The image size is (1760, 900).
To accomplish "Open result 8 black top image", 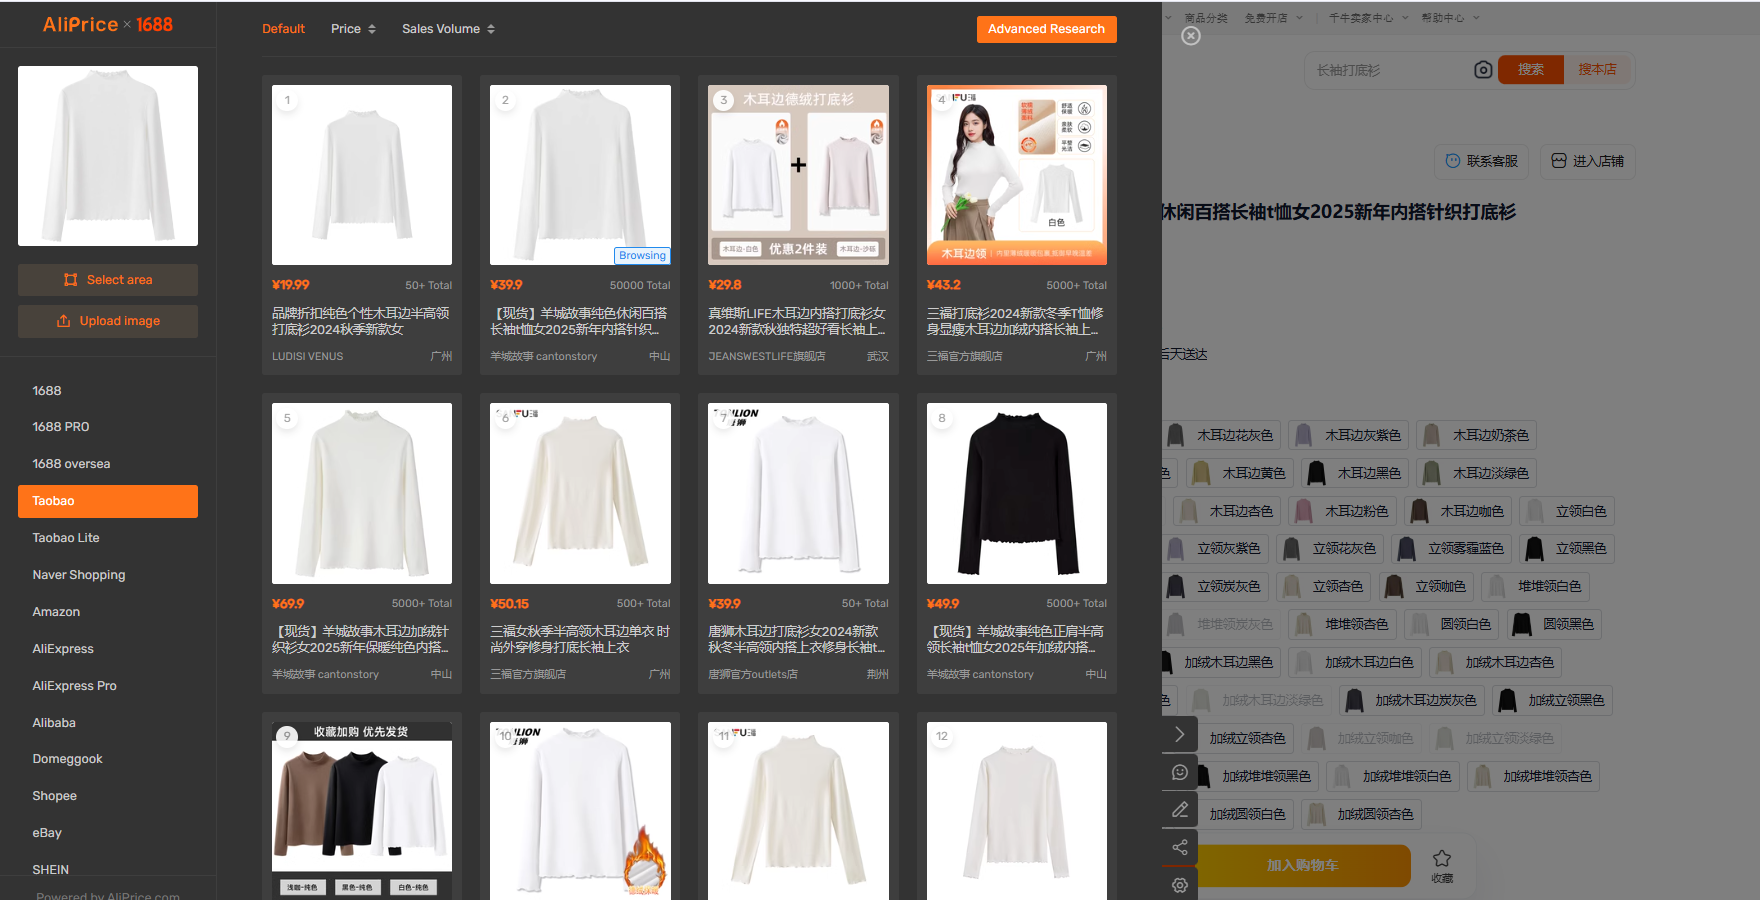I will 1017,493.
